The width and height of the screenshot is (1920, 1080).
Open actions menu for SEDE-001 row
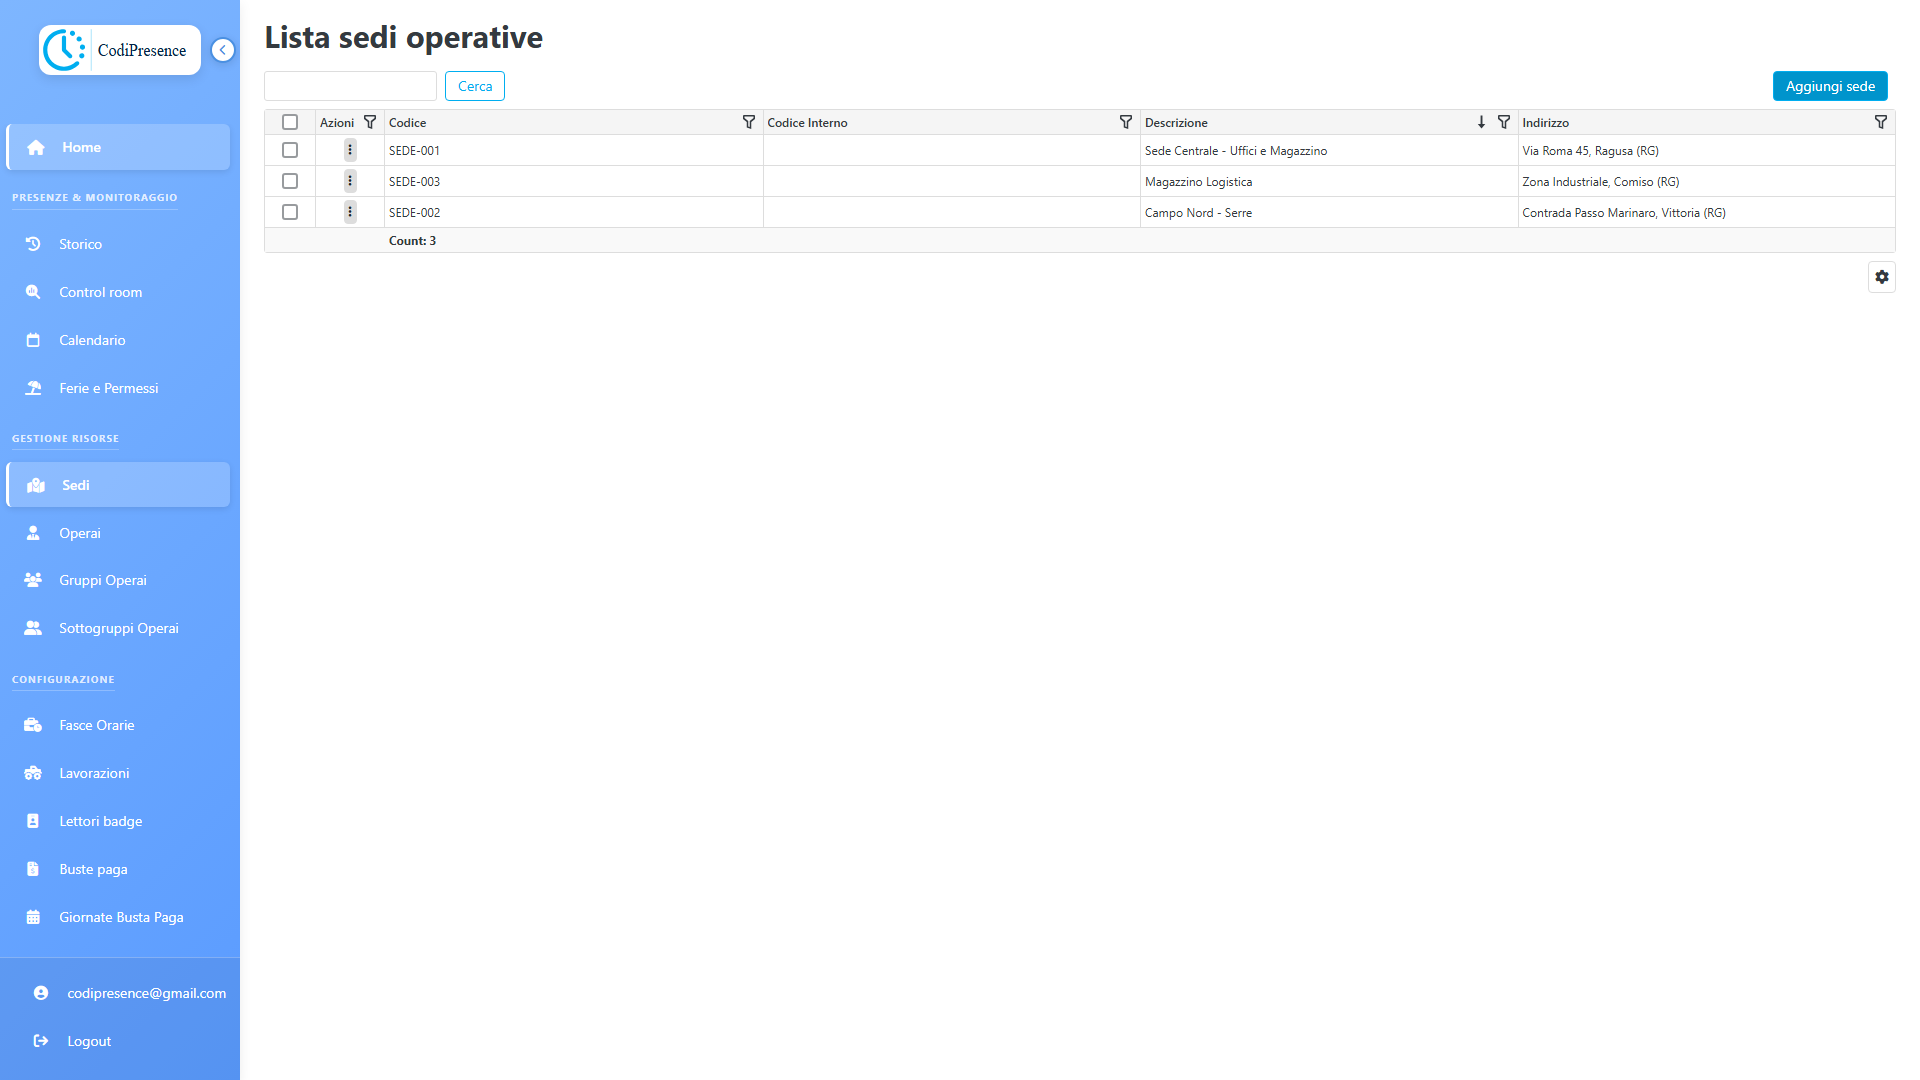click(350, 150)
